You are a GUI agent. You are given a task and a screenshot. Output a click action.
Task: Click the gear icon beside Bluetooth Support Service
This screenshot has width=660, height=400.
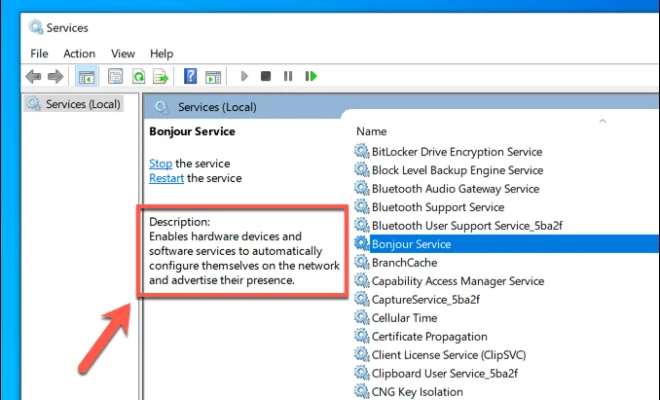click(x=362, y=206)
